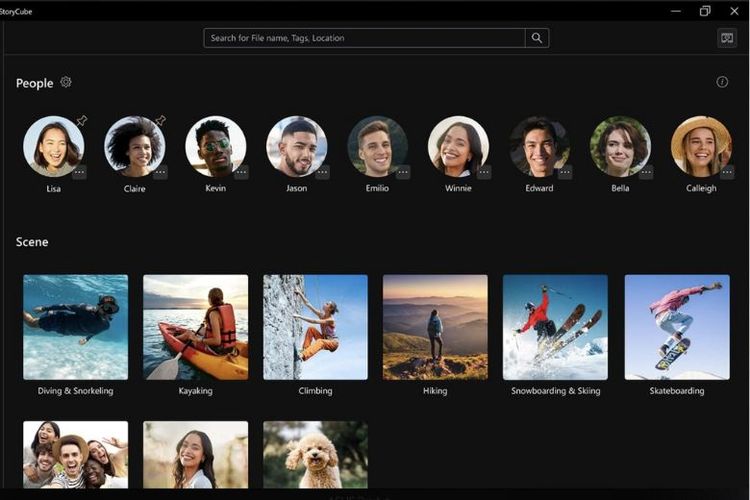Click the Snowboarding & Skiing label
The width and height of the screenshot is (750, 500).
(x=555, y=391)
